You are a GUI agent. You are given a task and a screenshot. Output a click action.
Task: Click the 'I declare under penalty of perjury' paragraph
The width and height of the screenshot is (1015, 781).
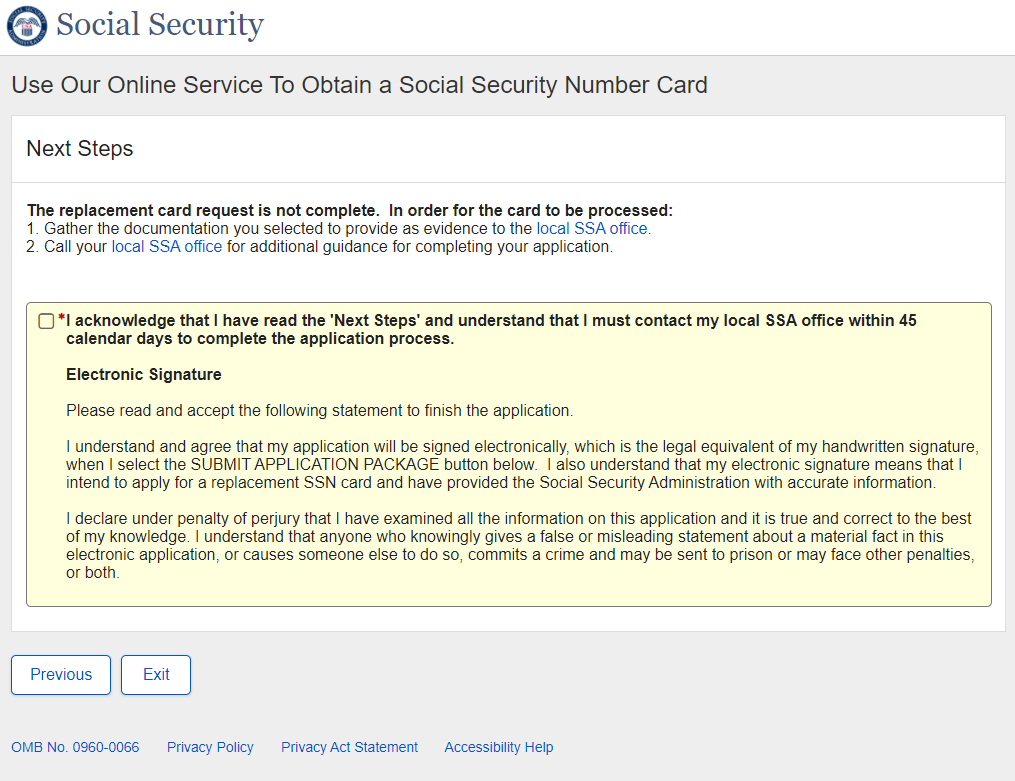coord(520,546)
